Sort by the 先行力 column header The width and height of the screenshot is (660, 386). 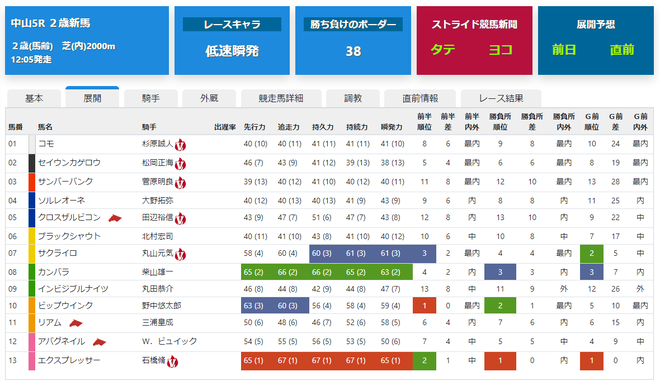[x=255, y=127]
